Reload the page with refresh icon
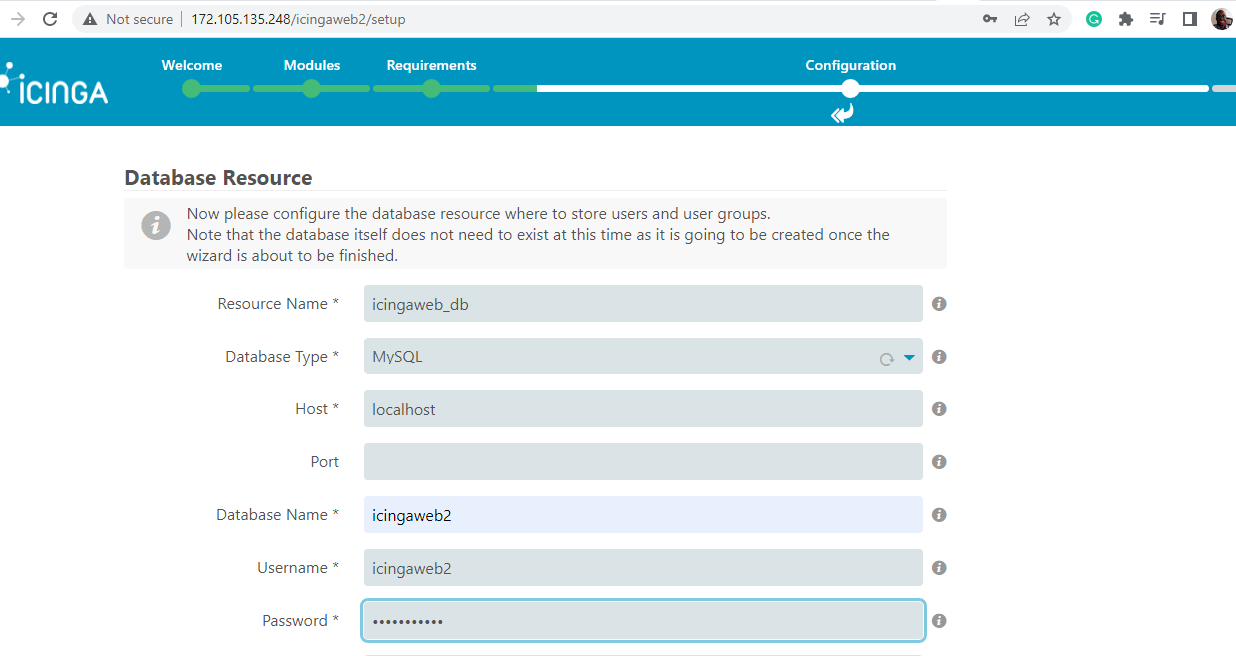The height and width of the screenshot is (656, 1236). [50, 19]
